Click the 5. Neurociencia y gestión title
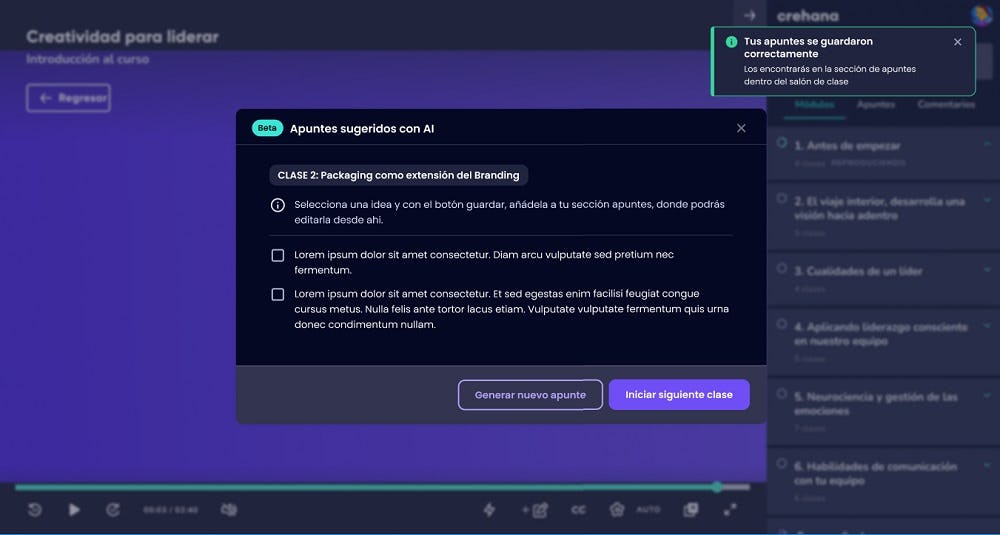The image size is (1000, 535). pos(876,404)
